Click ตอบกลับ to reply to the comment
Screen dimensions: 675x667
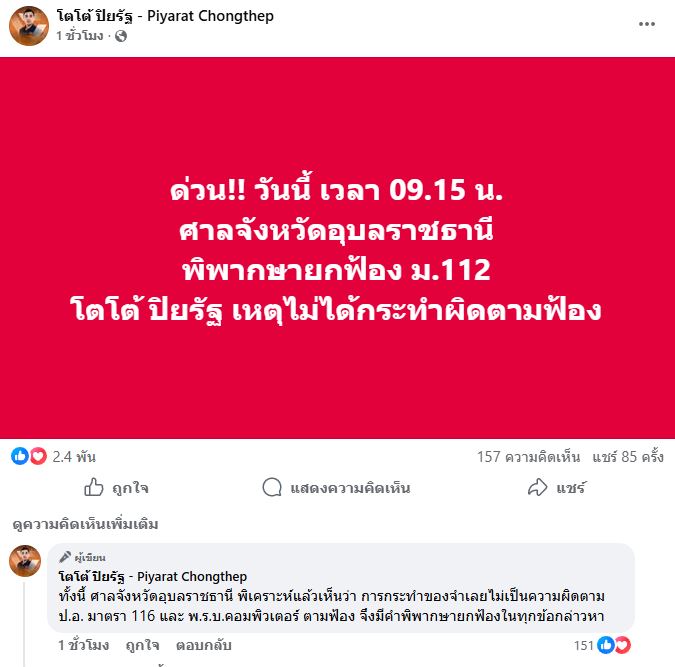coord(204,645)
